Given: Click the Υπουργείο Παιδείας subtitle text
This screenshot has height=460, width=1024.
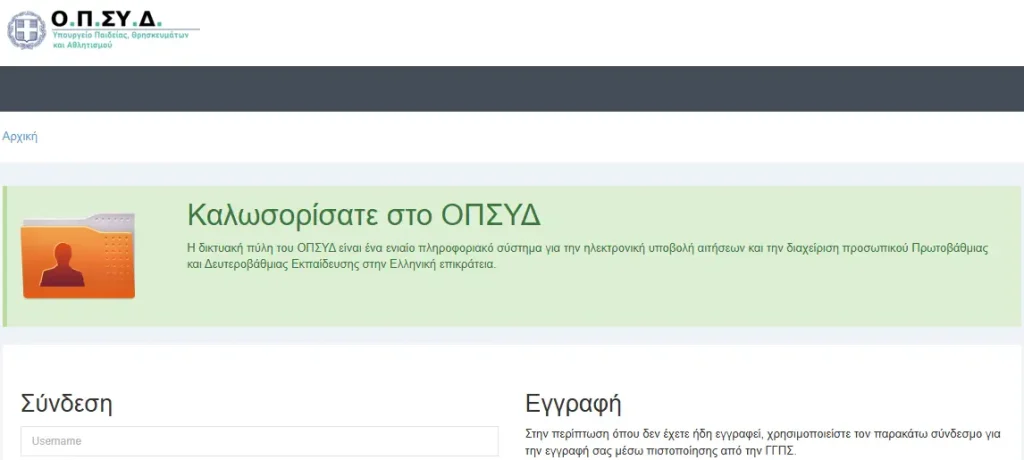Looking at the screenshot, I should [x=120, y=39].
